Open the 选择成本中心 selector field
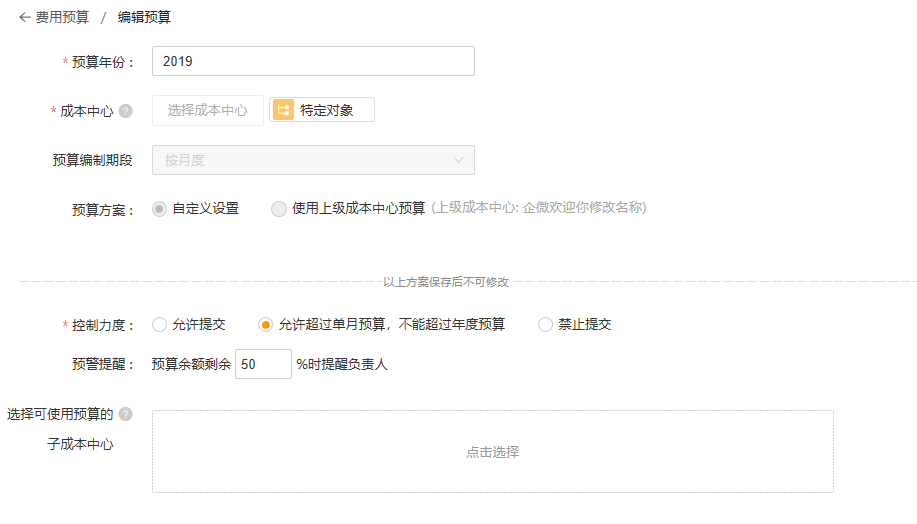 pos(208,110)
